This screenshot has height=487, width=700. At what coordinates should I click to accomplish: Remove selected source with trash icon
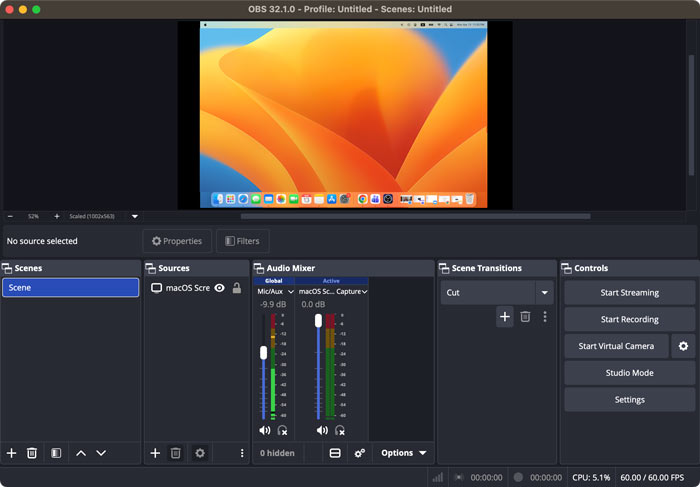[x=175, y=453]
